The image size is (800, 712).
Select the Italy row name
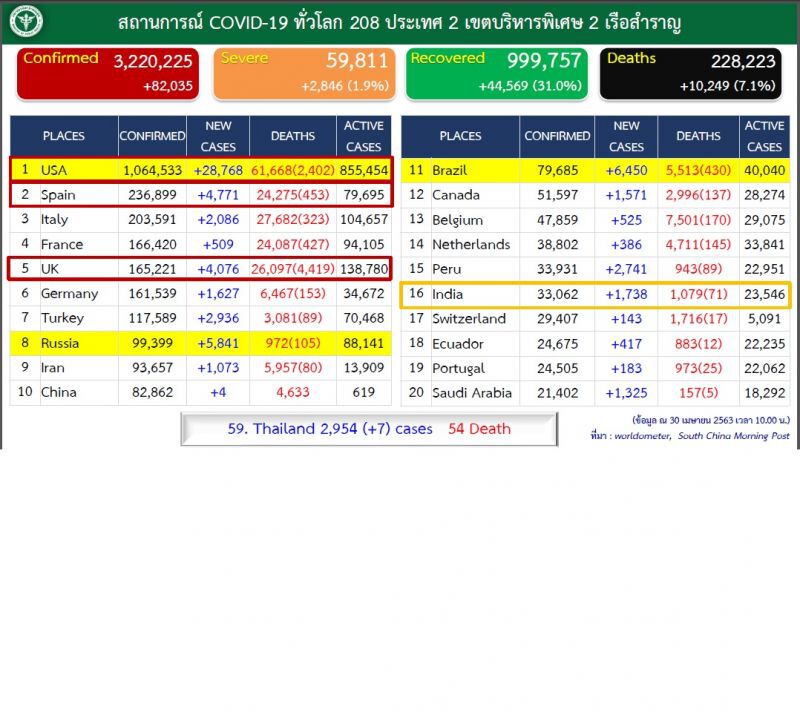55,219
